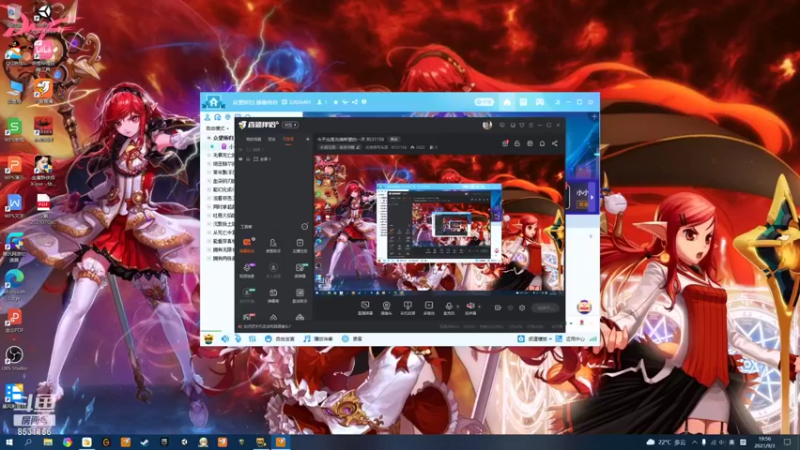Image resolution: width=800 pixels, height=450 pixels.
Task: Open the dropdown pill beside streaming logo
Action: [x=290, y=125]
